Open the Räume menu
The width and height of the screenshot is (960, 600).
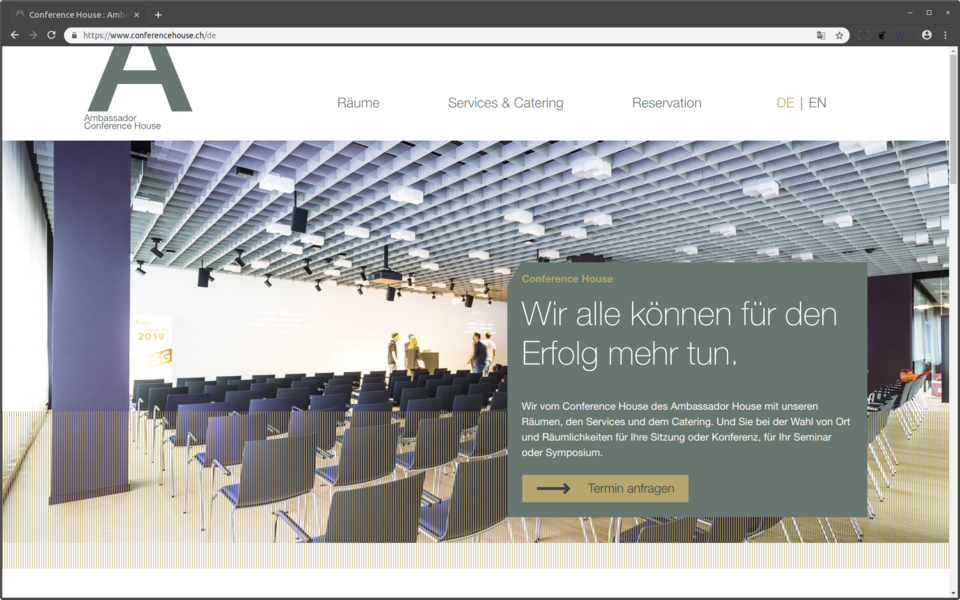point(358,103)
